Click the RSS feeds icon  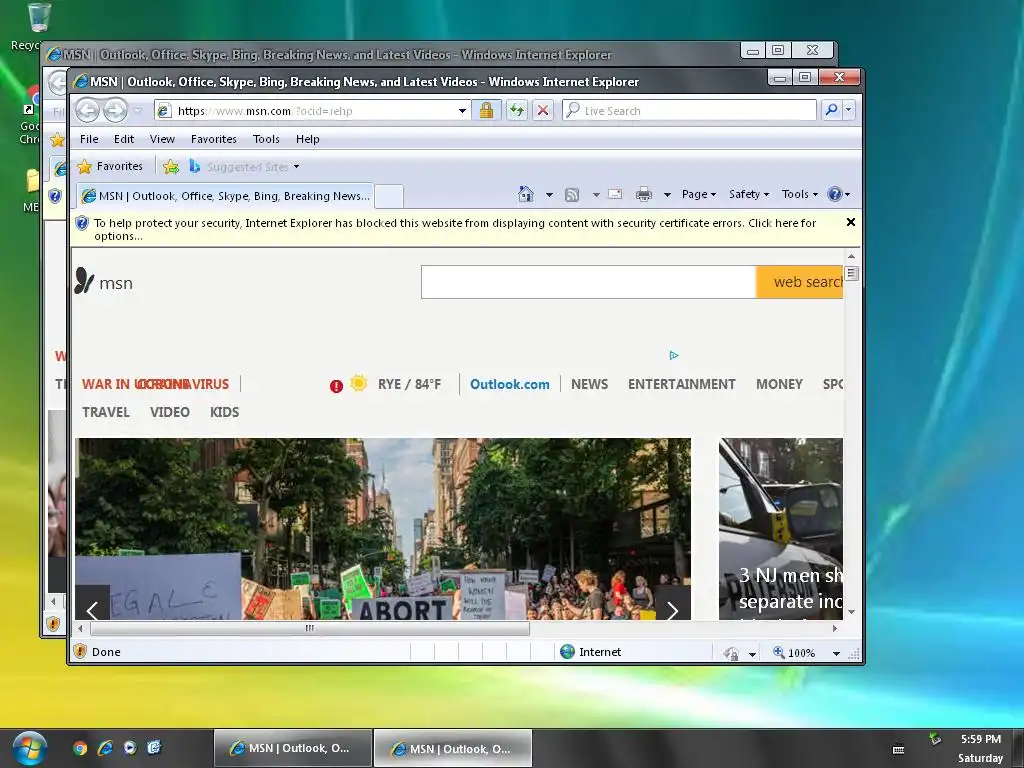(572, 195)
